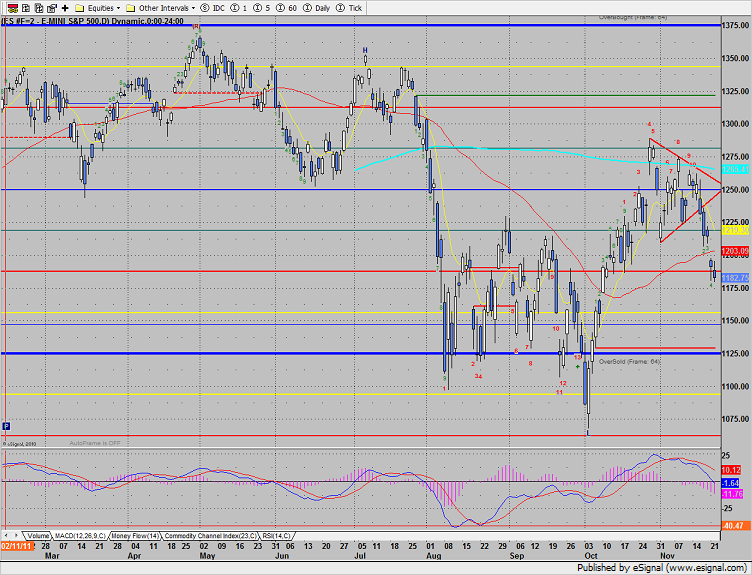
Task: Click the third toolbar window icon
Action: (x=39, y=8)
